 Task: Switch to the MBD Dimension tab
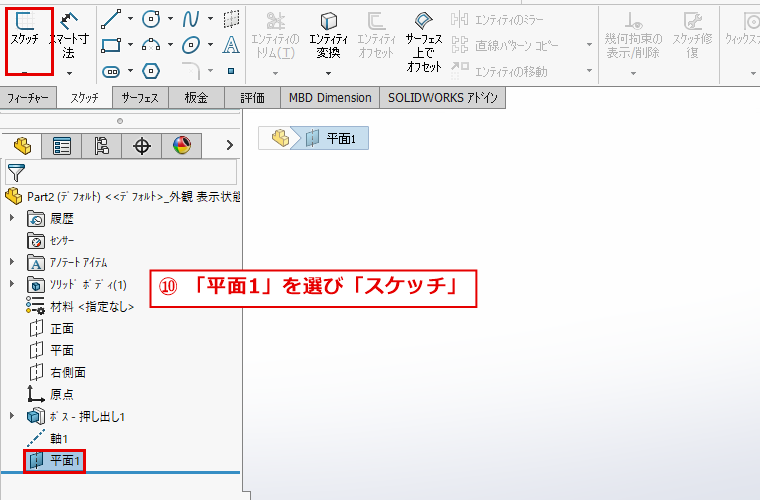tap(330, 98)
